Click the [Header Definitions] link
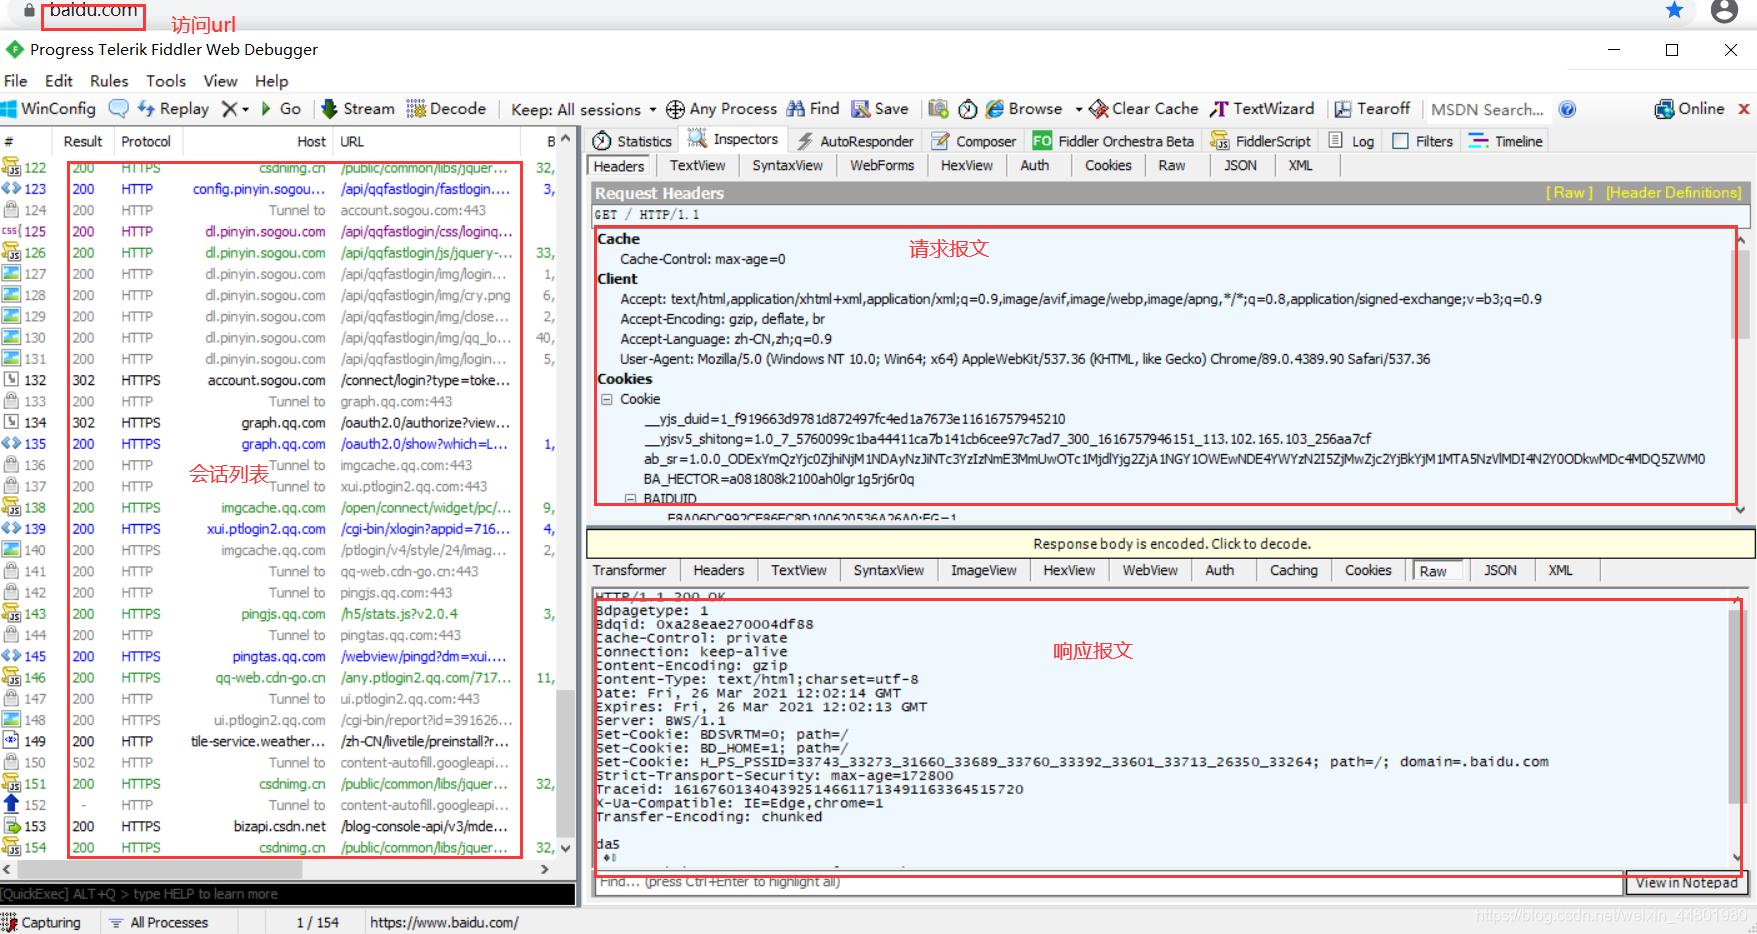1757x934 pixels. (1673, 193)
